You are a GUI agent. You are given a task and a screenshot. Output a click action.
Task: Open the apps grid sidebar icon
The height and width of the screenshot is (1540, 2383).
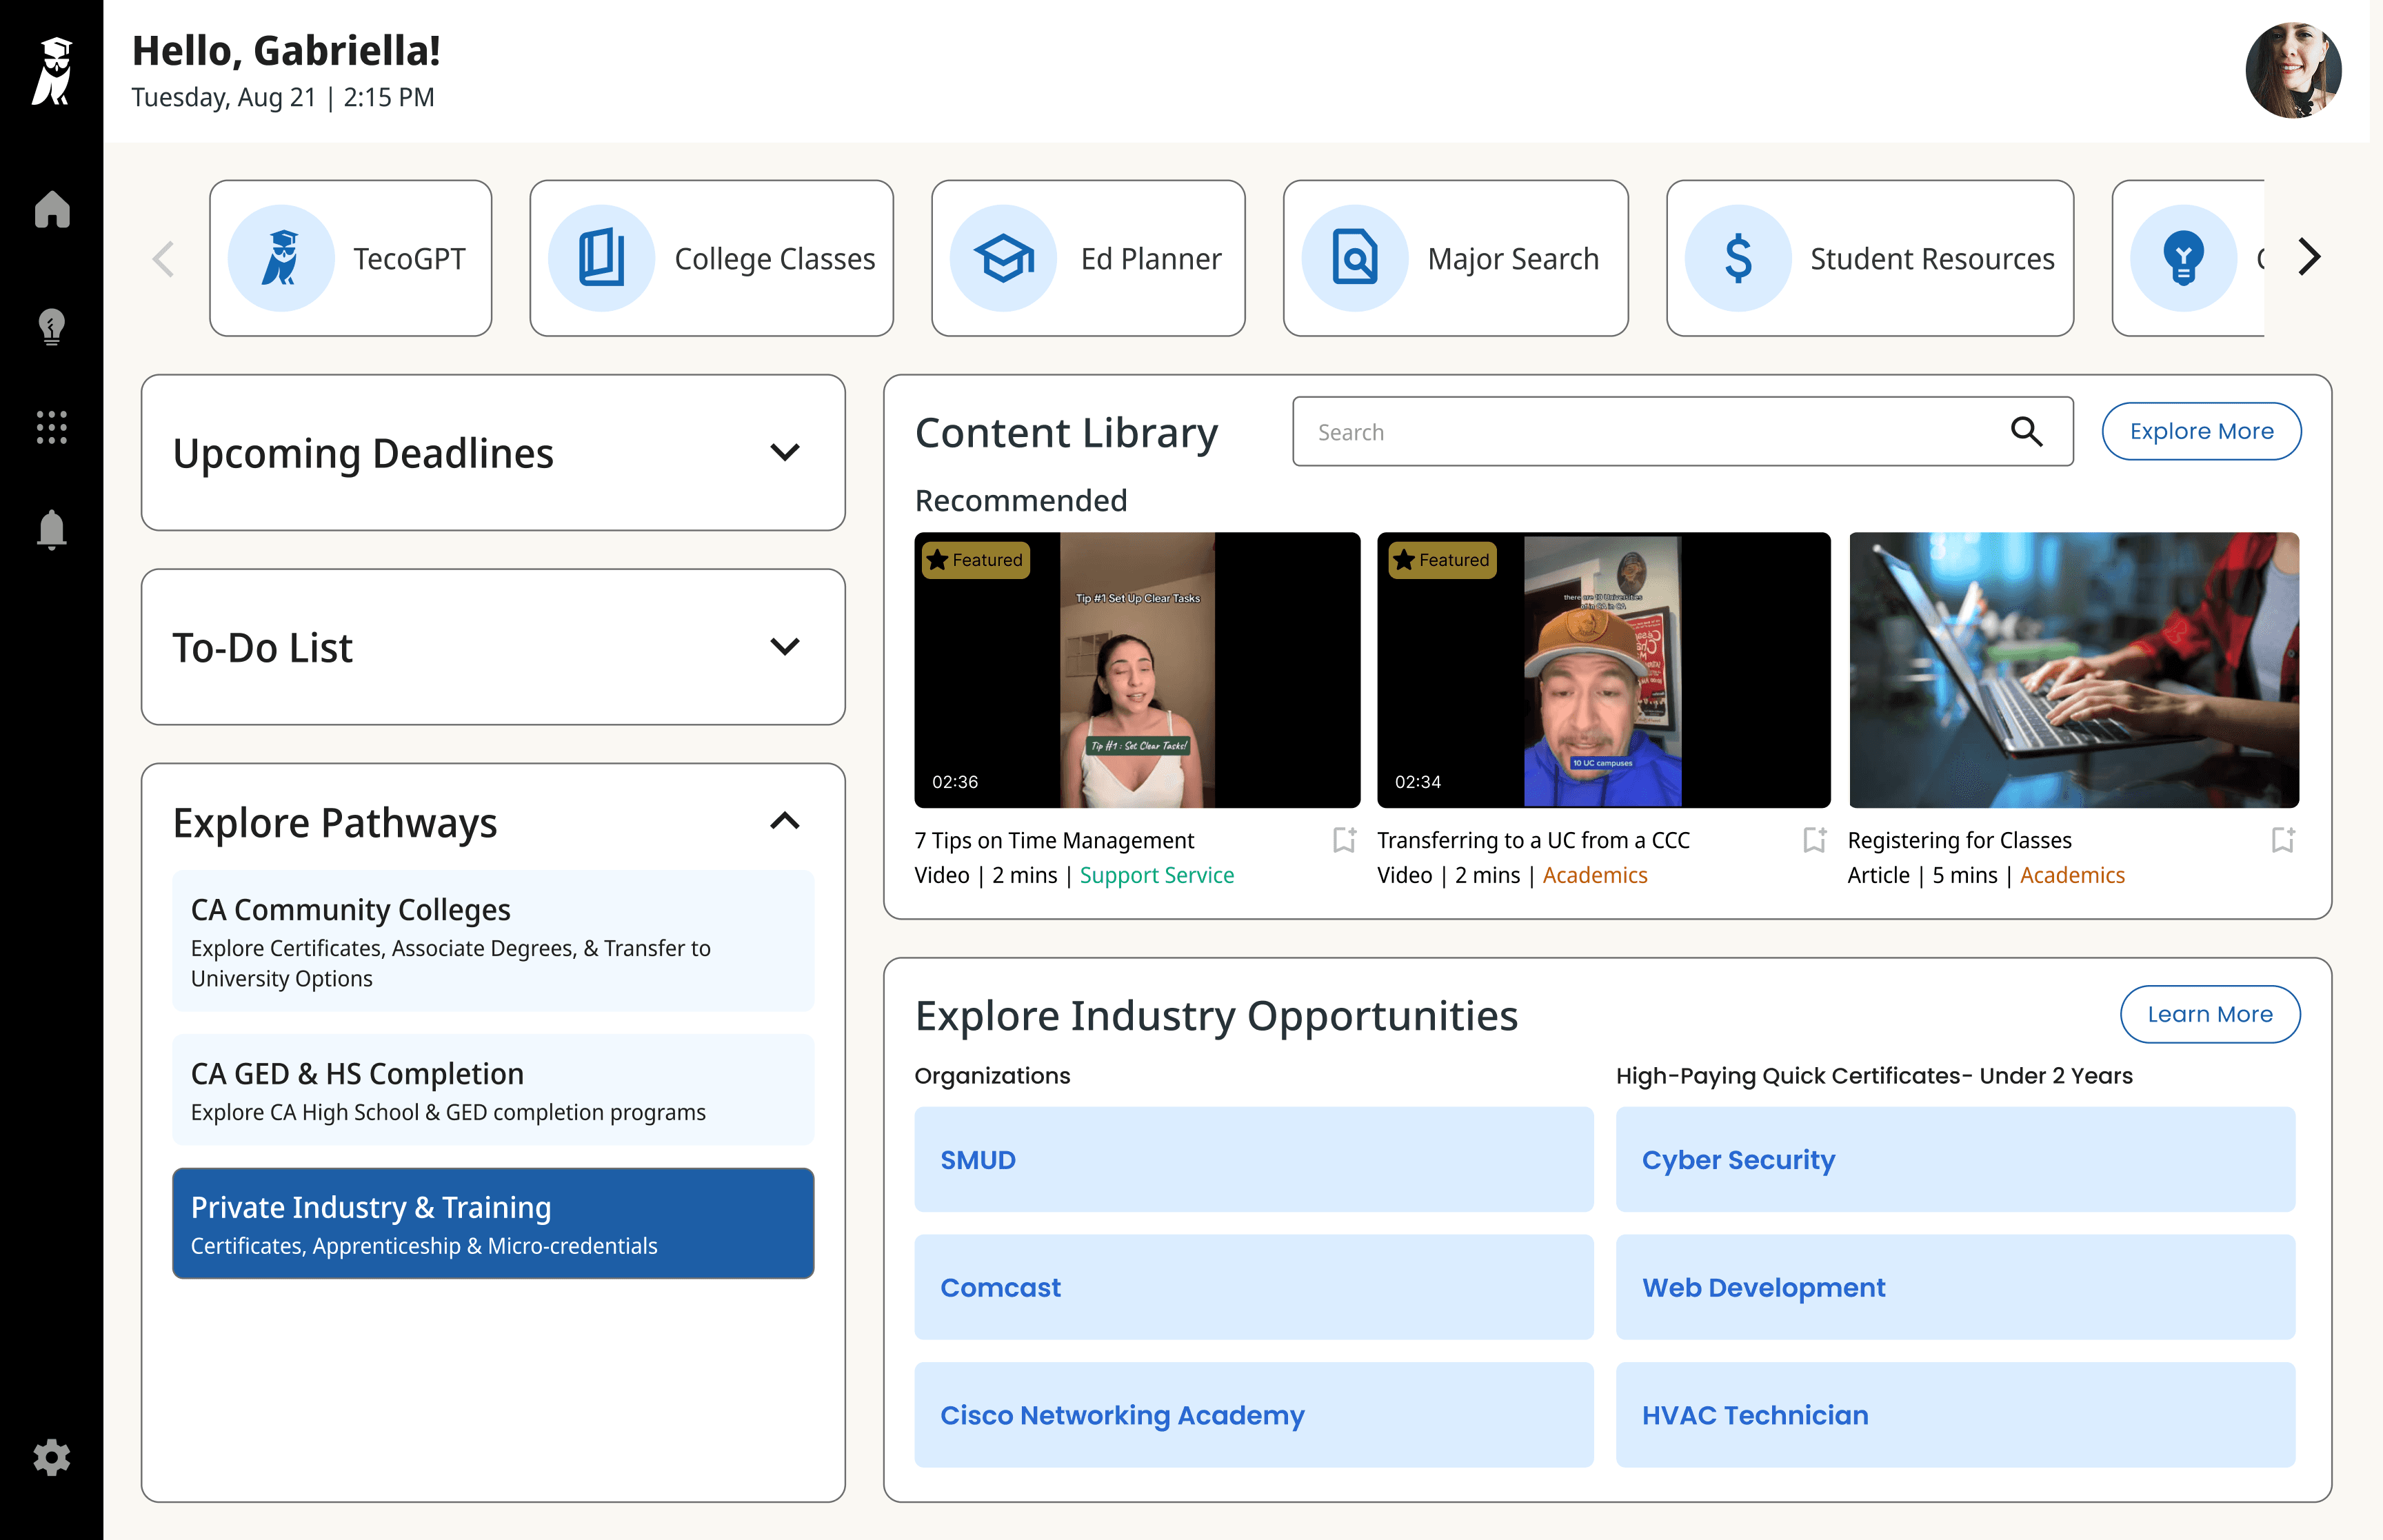pos(52,428)
